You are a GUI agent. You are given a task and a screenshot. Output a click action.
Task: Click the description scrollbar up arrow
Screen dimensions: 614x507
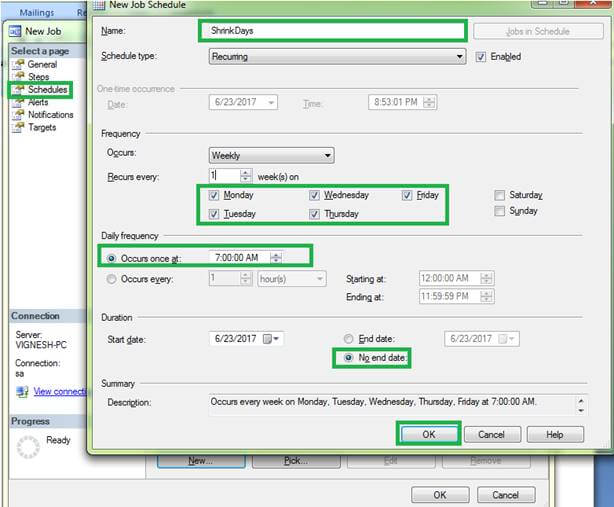pyautogui.click(x=581, y=401)
